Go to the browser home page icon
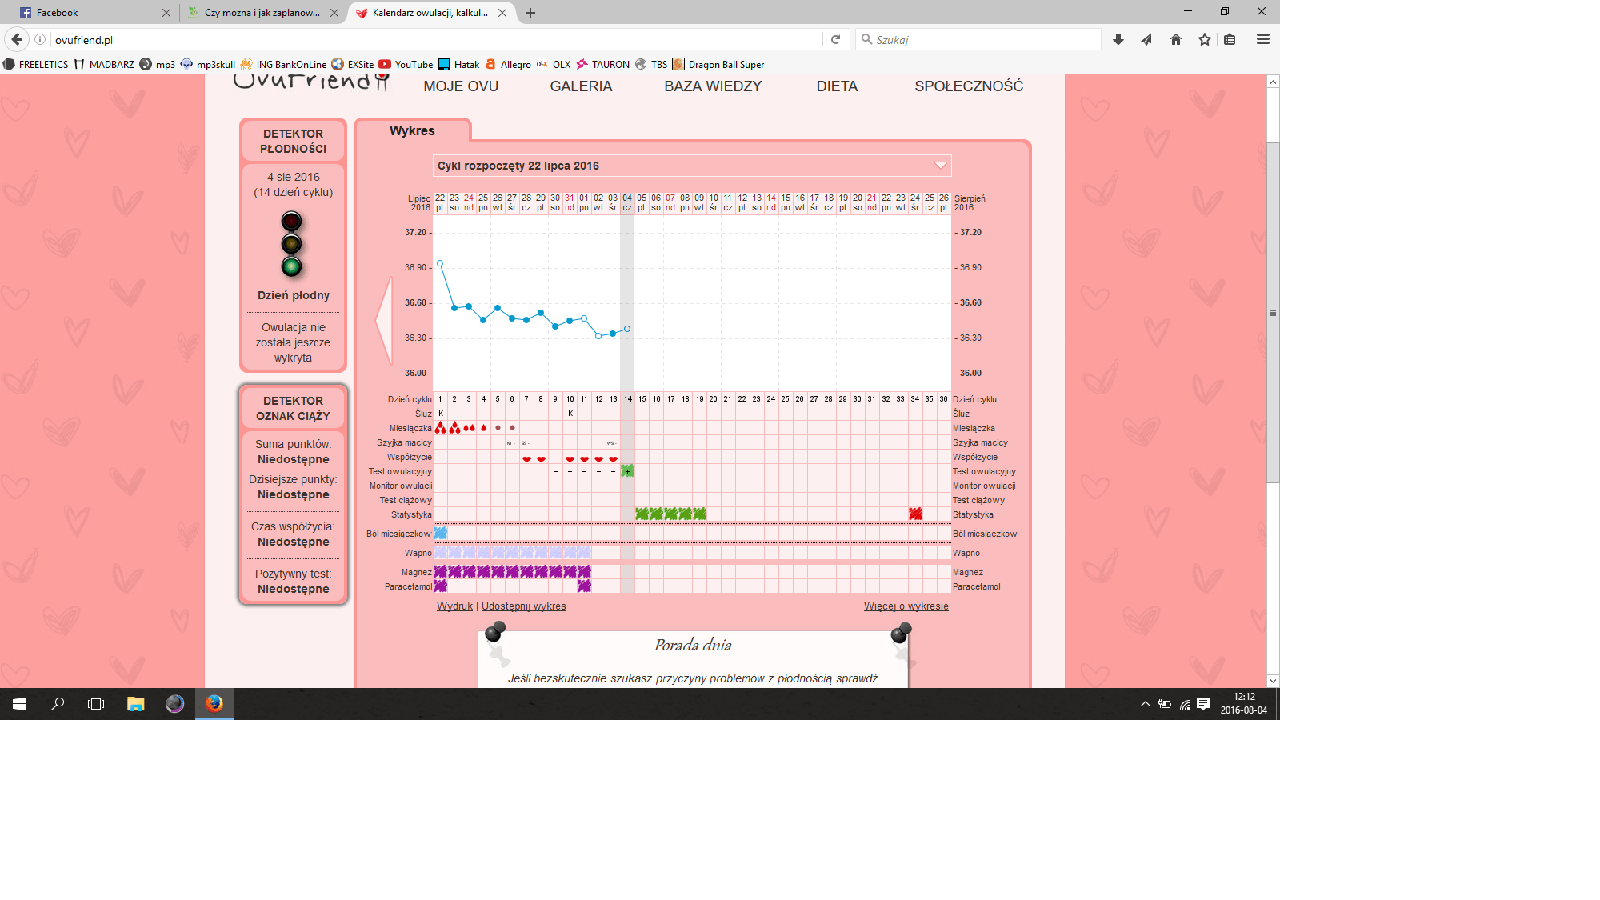The width and height of the screenshot is (1600, 900). [x=1176, y=39]
